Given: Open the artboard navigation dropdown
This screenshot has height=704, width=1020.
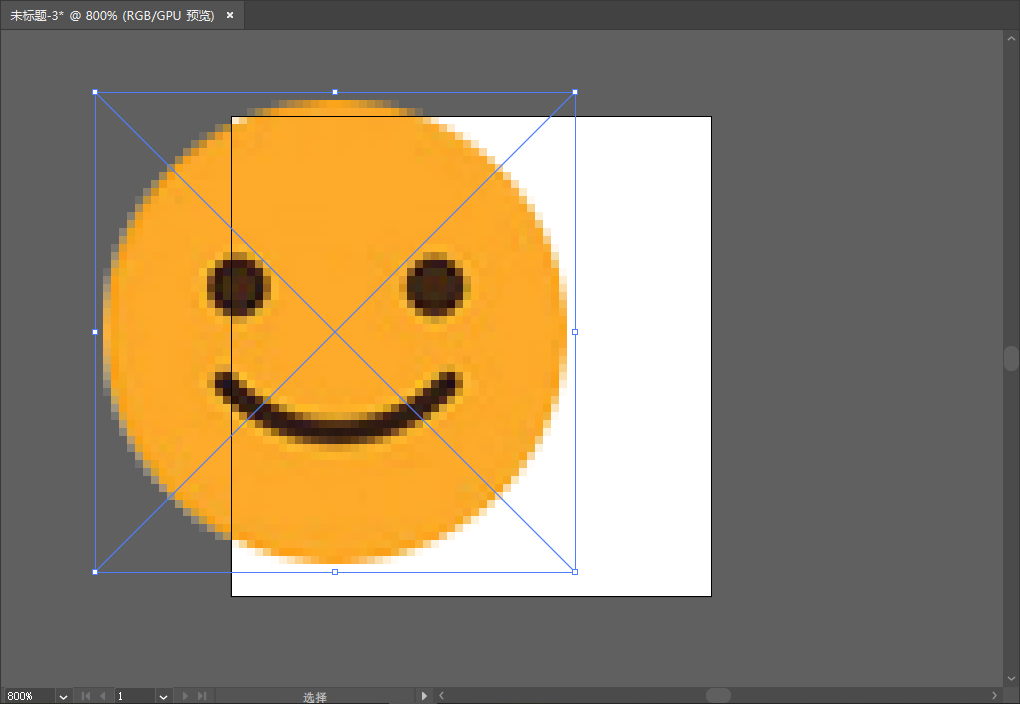Looking at the screenshot, I should 163,696.
